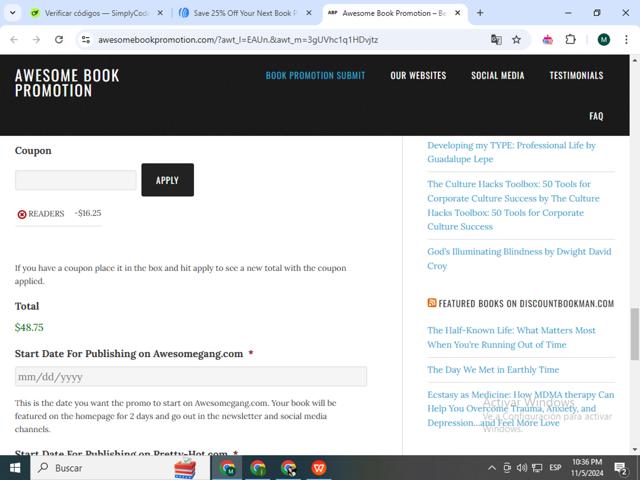Click the ESP language indicator

[x=556, y=467]
